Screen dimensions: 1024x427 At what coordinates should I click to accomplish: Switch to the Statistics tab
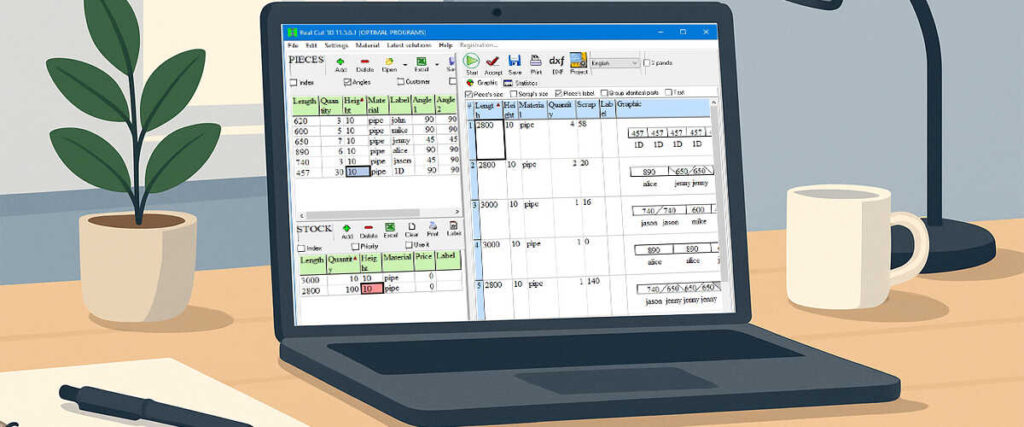pos(520,83)
